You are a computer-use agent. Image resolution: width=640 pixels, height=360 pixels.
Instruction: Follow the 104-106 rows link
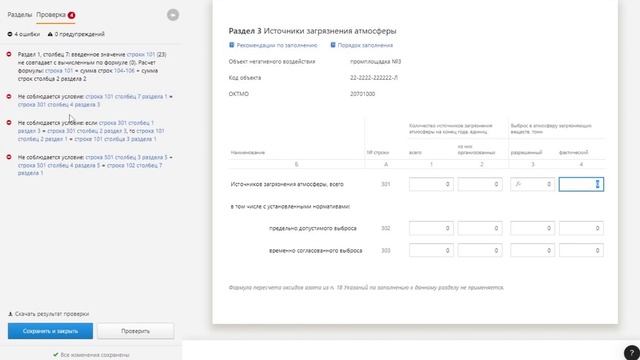click(124, 71)
